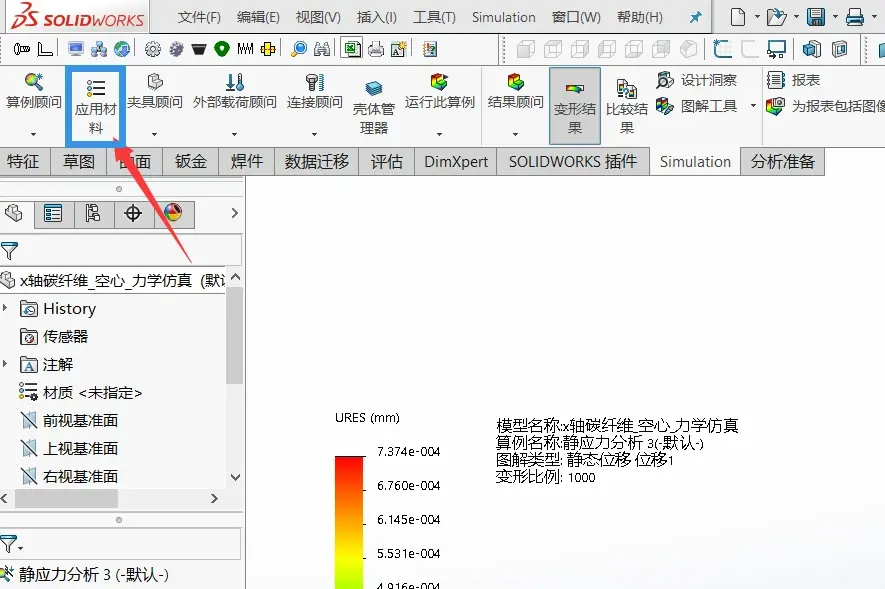885x589 pixels.
Task: Open the dropdown arrow under 算例顾问
Action: click(x=33, y=134)
